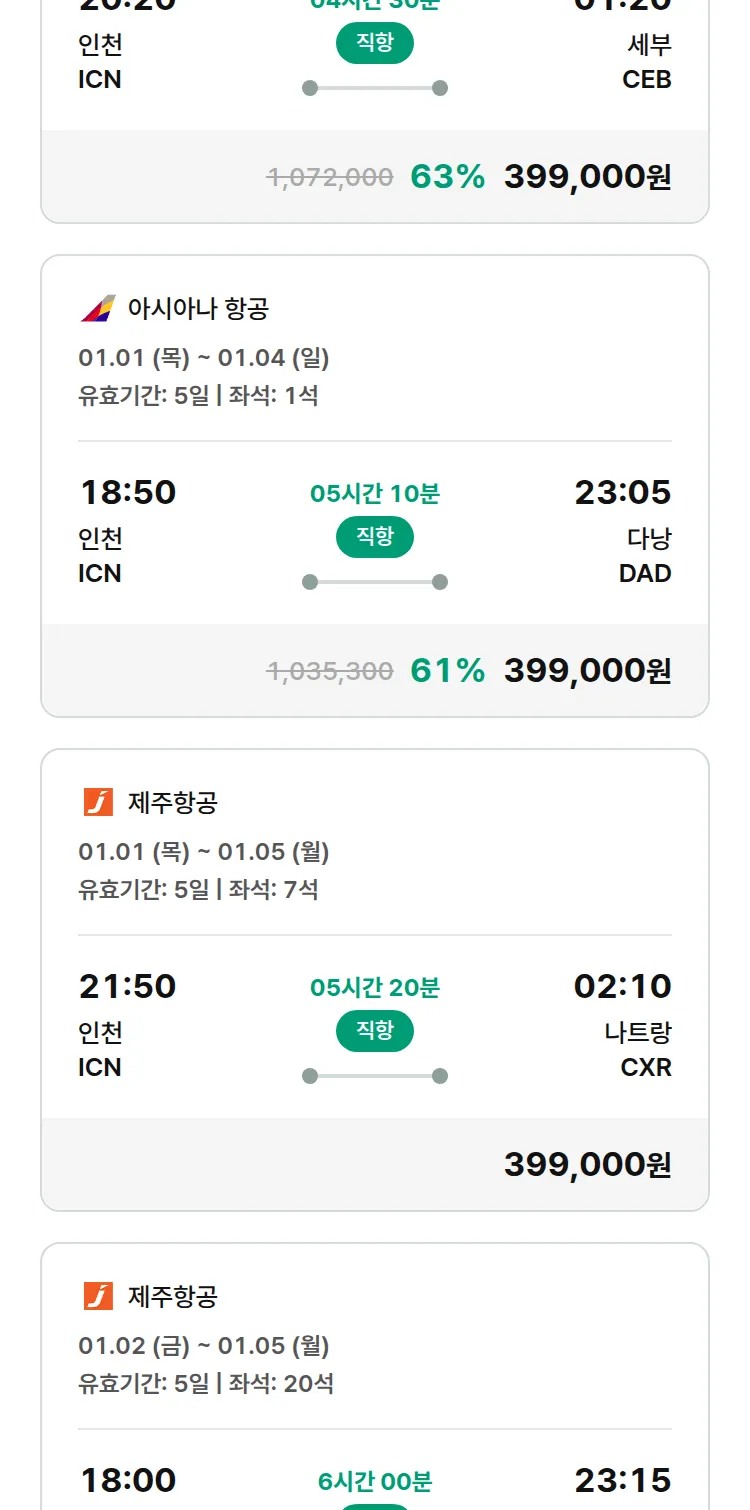Tap the 직항 badge on the Nha Trang flight
750x1510 pixels.
click(375, 1031)
